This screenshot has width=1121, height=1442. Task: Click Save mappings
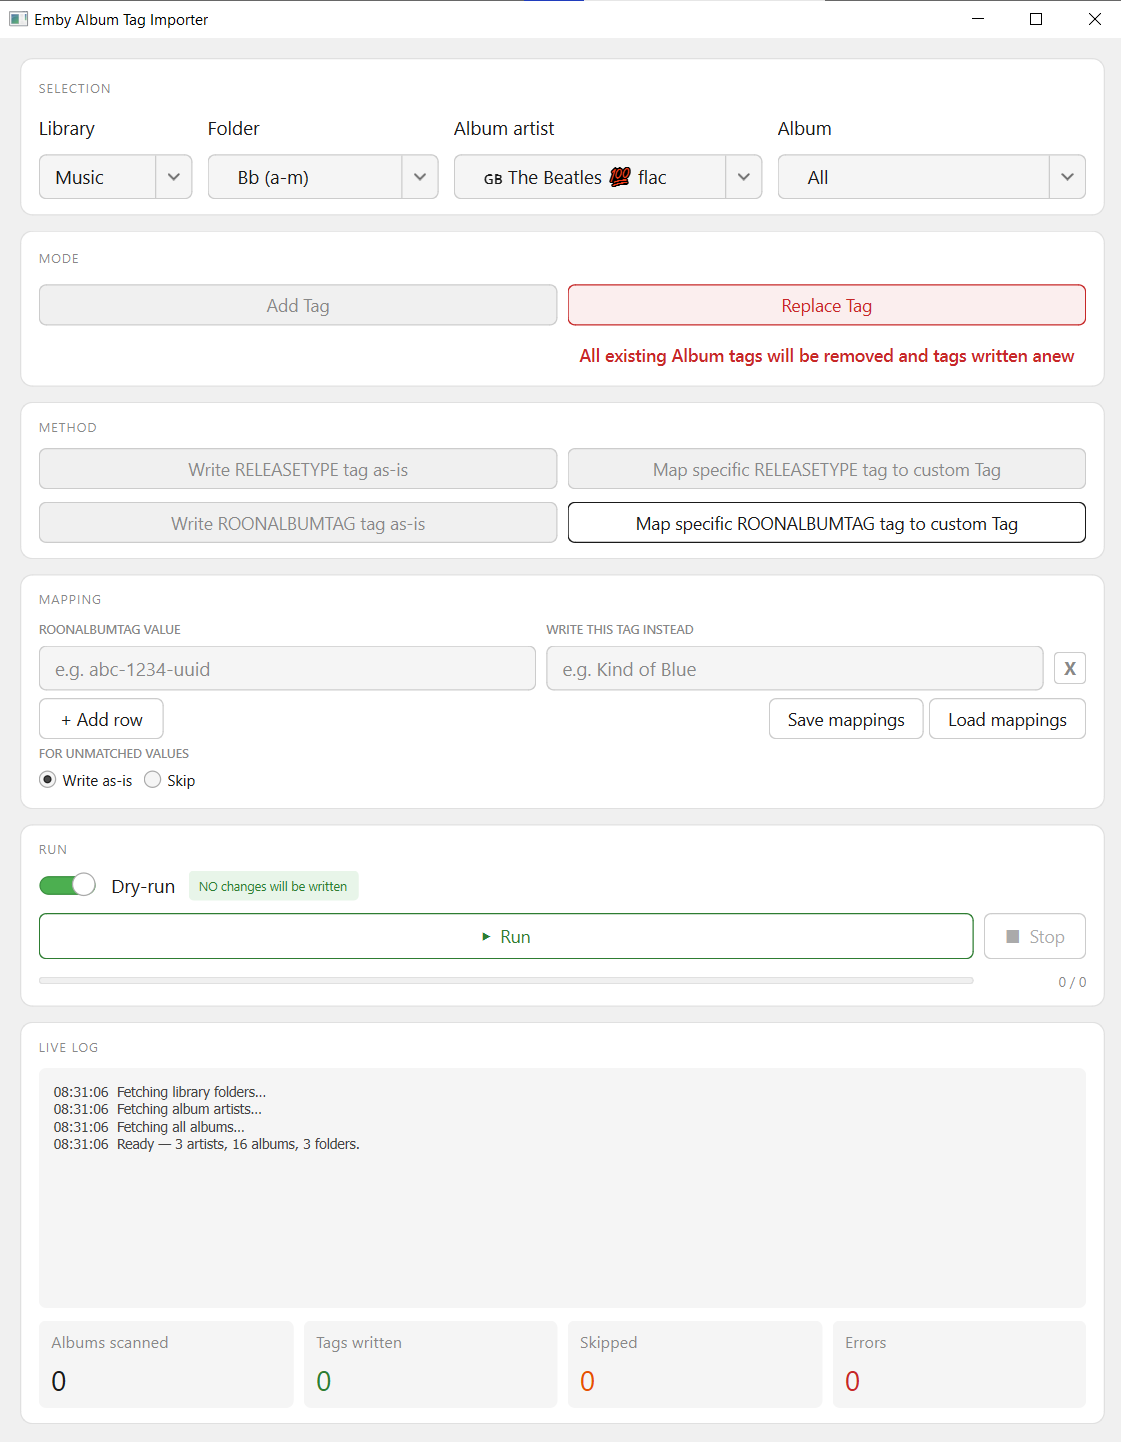(845, 720)
